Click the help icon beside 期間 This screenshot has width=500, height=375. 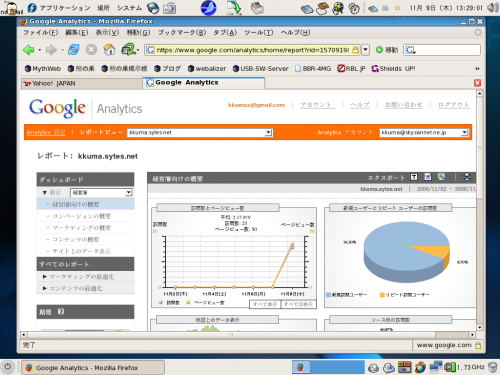[x=61, y=312]
